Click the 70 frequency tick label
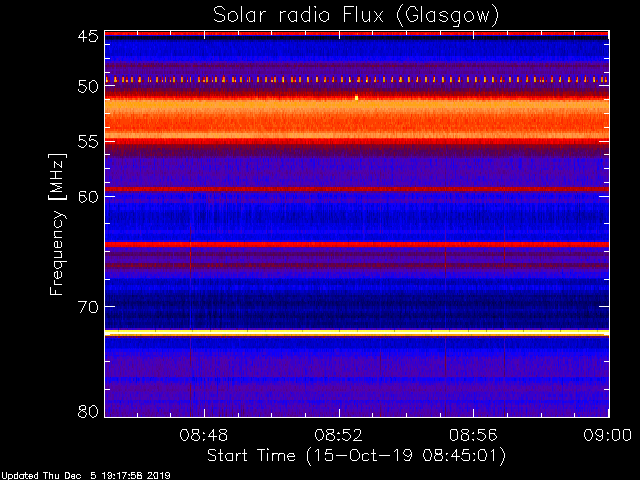The height and width of the screenshot is (480, 640). (88, 307)
